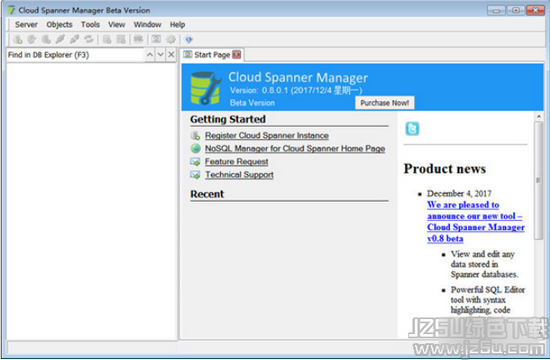The image size is (550, 360).
Task: Click the Recent heading
Action: pyautogui.click(x=207, y=194)
